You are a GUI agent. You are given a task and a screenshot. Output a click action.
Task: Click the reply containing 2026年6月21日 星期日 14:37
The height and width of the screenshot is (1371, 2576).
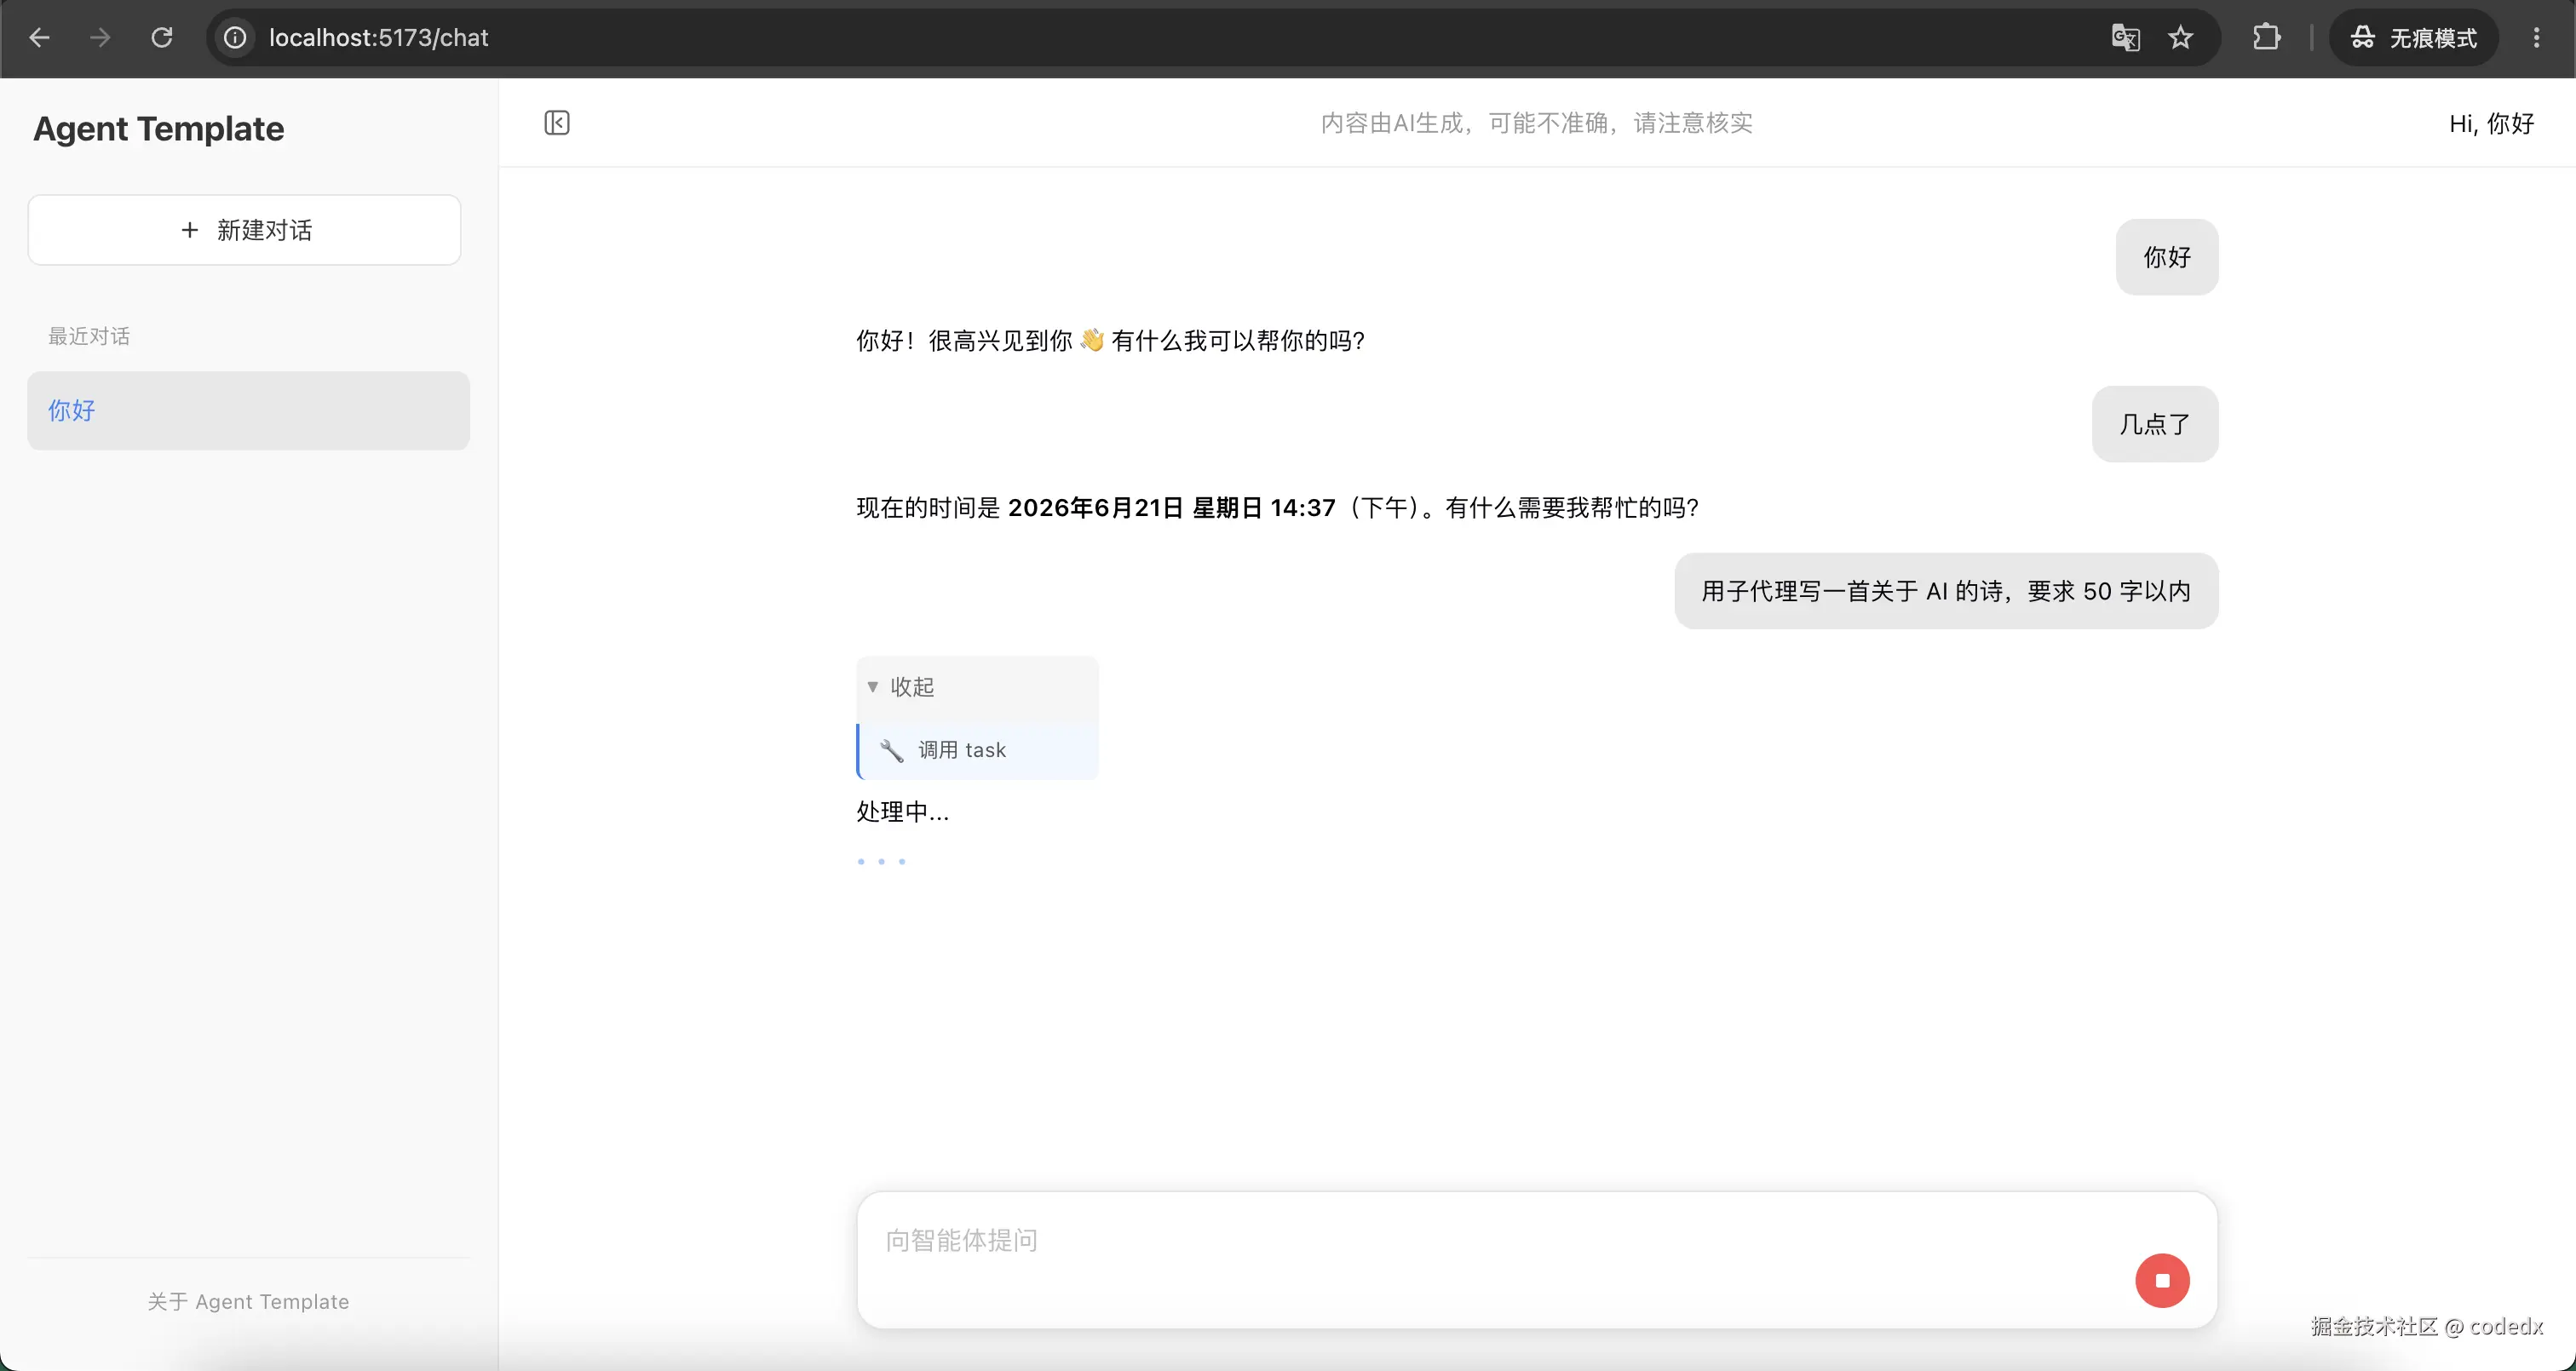pyautogui.click(x=1277, y=508)
